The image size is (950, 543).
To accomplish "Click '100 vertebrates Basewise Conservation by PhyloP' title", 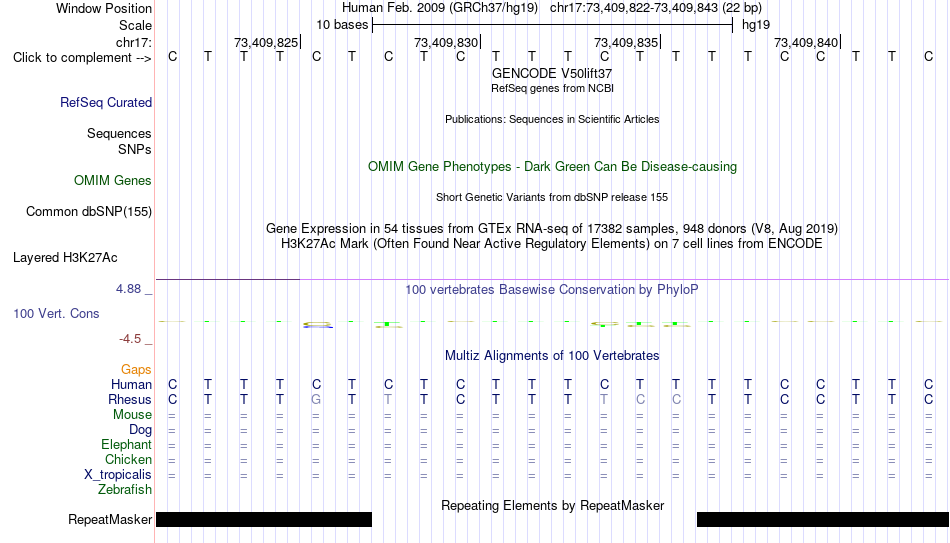I will tap(552, 290).
